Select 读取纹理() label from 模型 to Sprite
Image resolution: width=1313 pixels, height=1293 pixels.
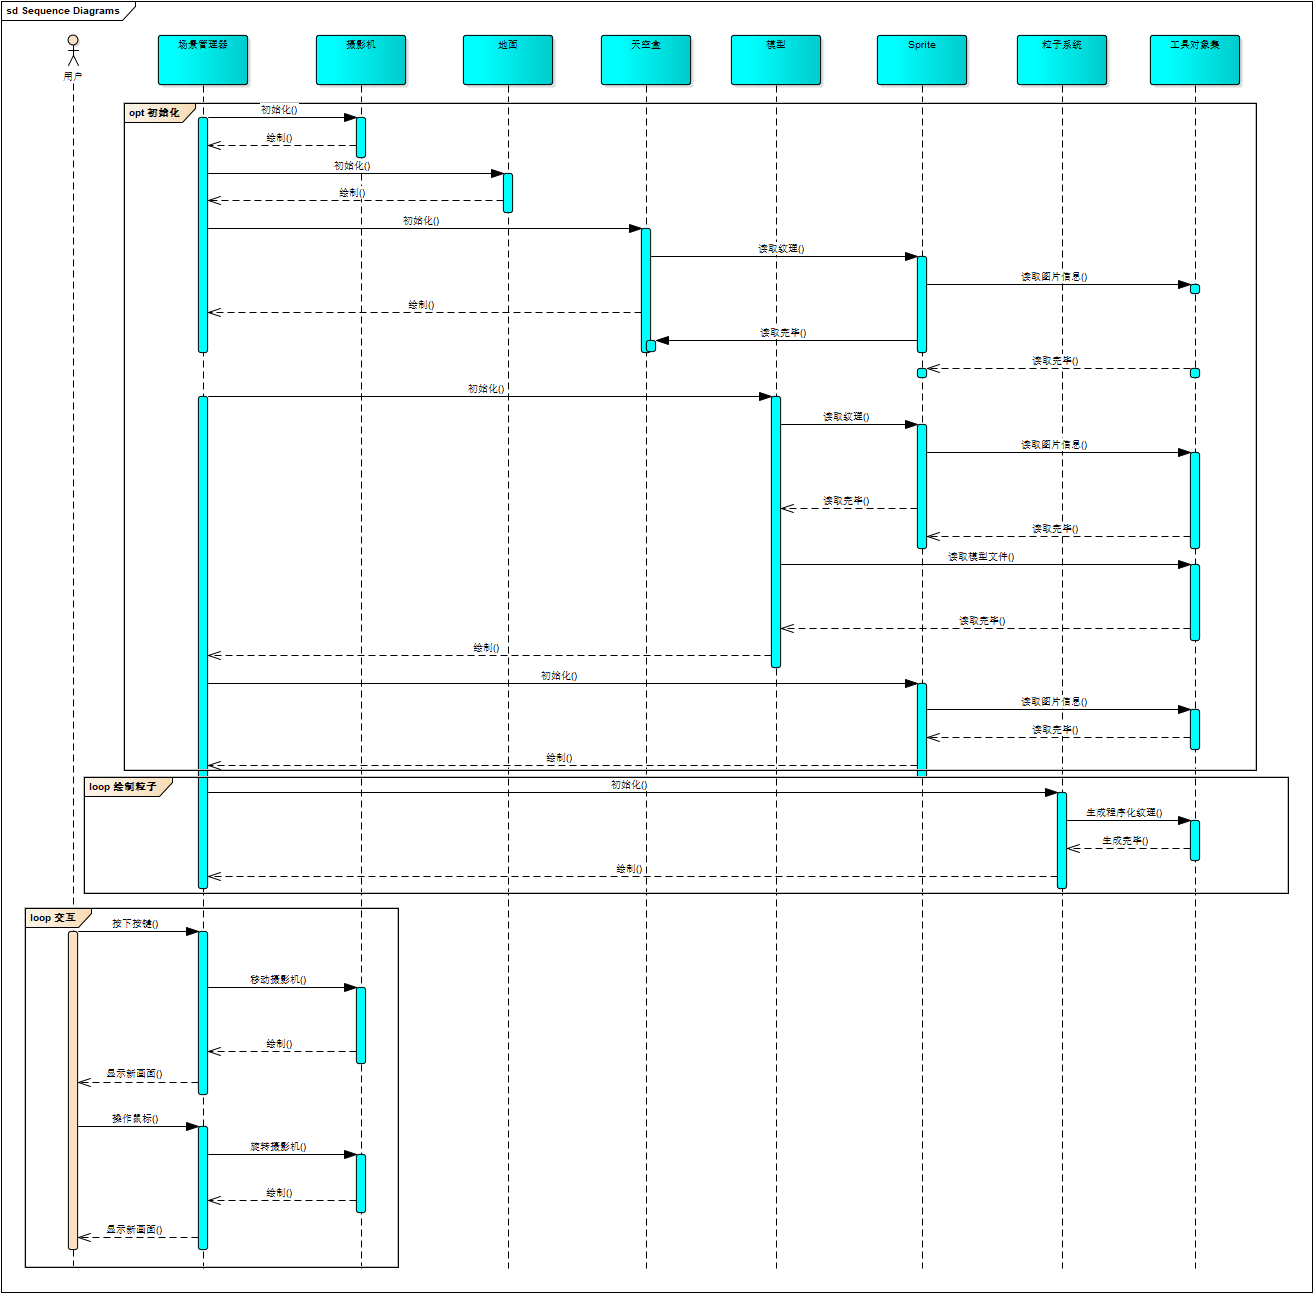[846, 417]
